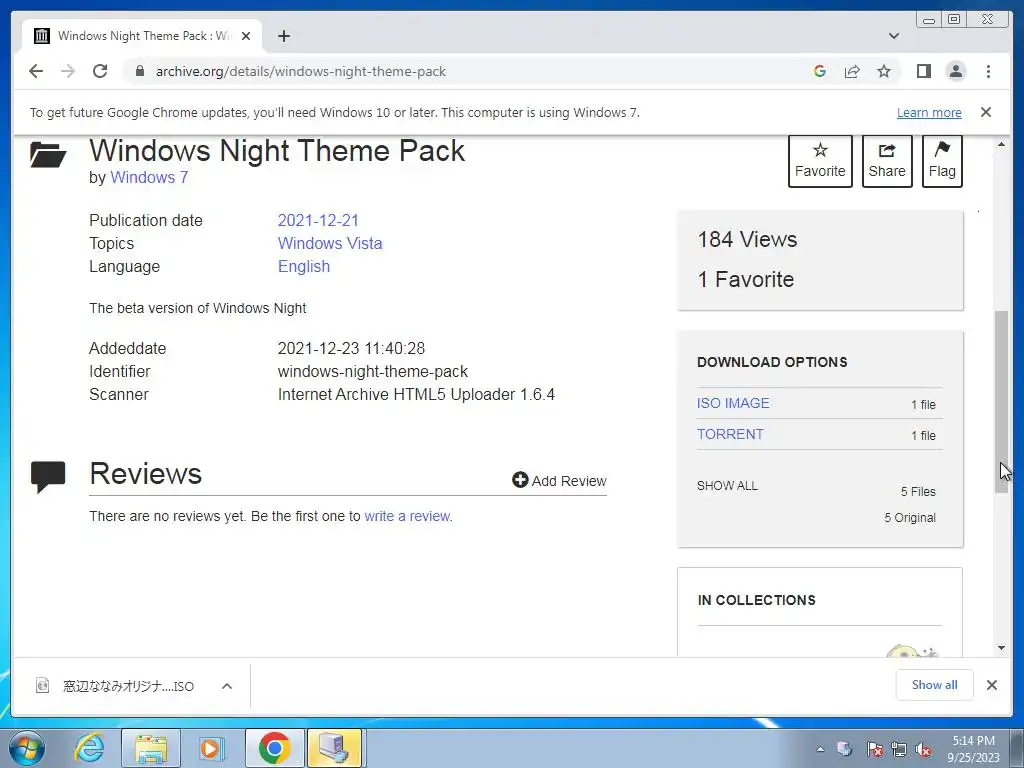Go back to the previous page
The width and height of the screenshot is (1024, 768).
pyautogui.click(x=36, y=71)
